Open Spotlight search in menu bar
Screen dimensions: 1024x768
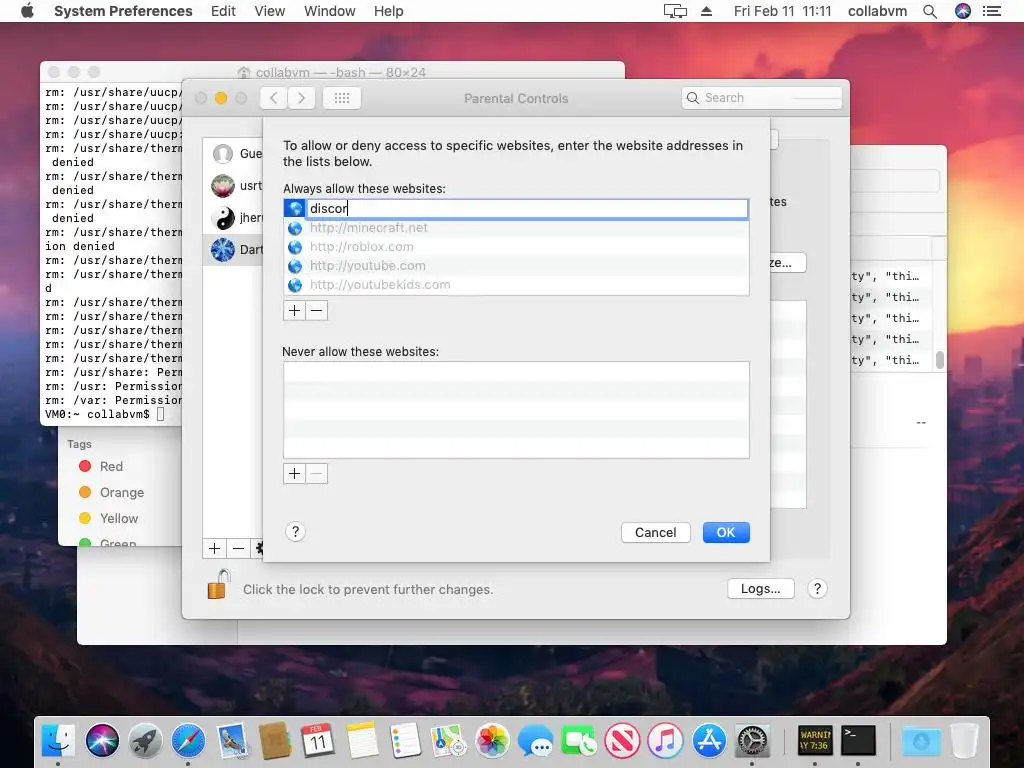point(930,11)
